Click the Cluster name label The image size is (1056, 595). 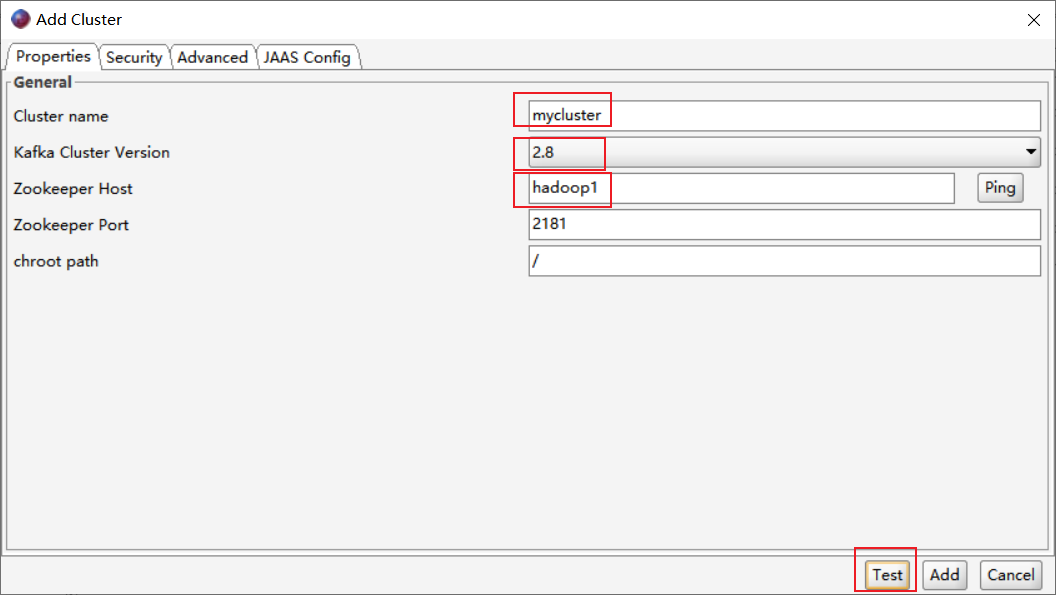(x=61, y=116)
